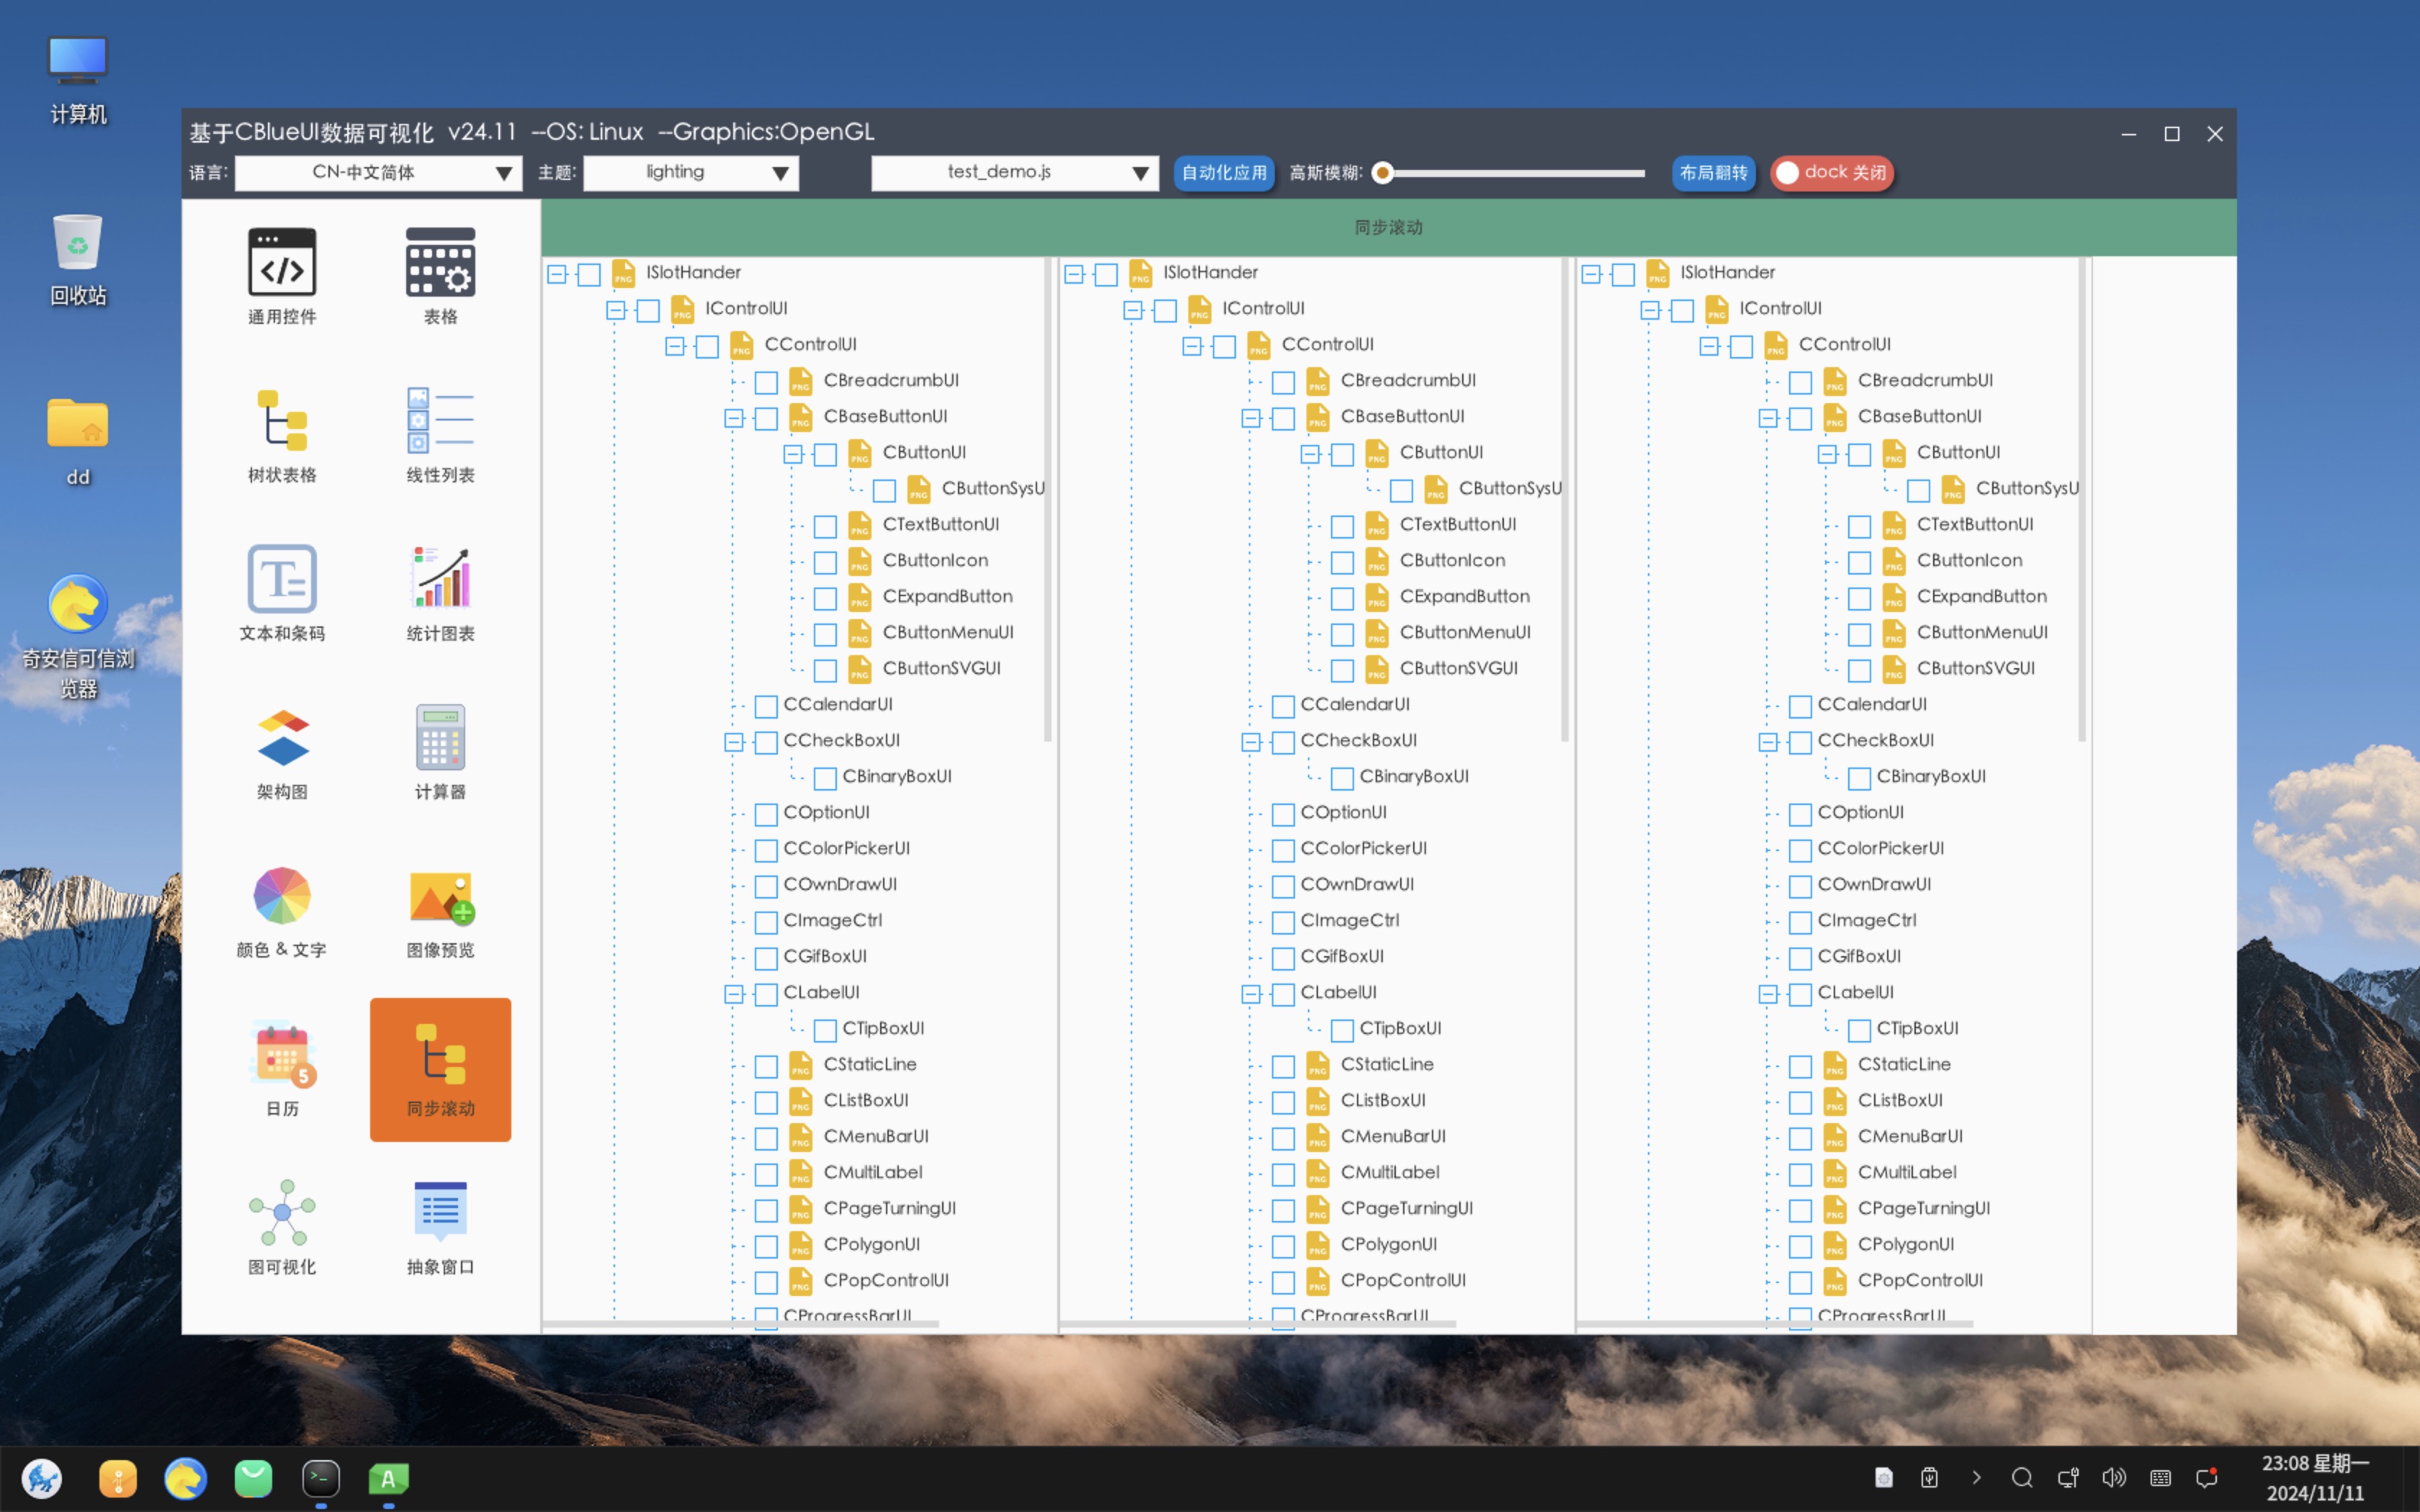Check the CStaticLine box in right tree

[1800, 1066]
